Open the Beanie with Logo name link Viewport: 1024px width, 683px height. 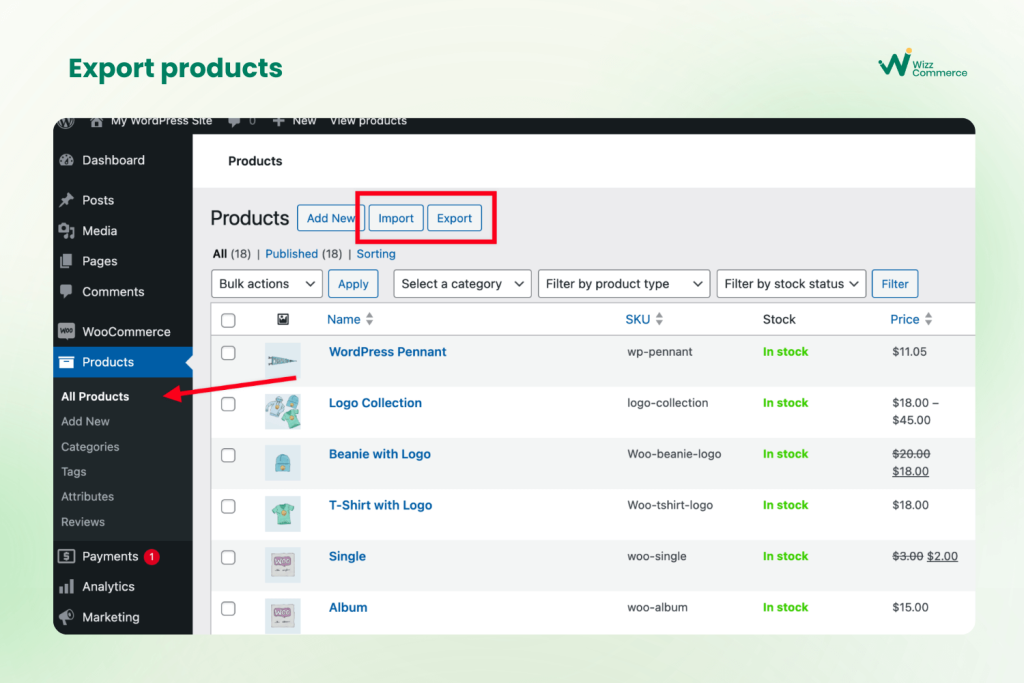click(x=379, y=454)
